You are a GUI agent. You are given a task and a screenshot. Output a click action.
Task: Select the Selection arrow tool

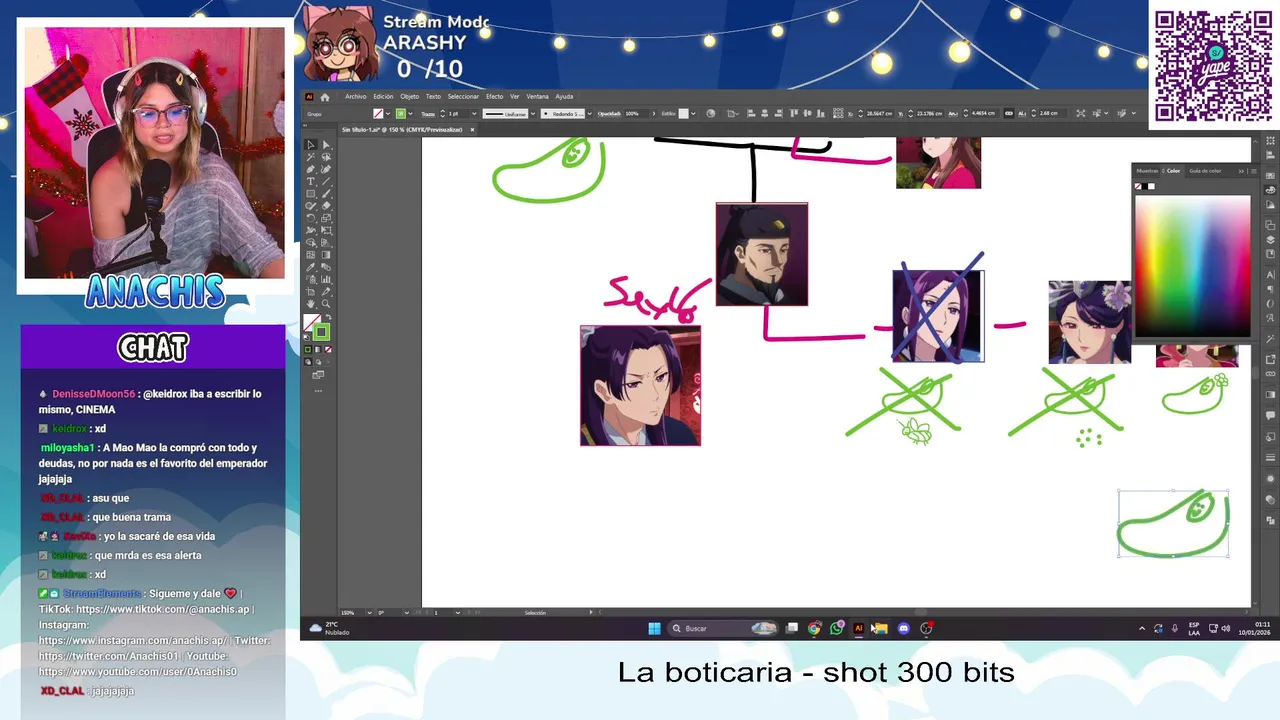click(x=311, y=144)
